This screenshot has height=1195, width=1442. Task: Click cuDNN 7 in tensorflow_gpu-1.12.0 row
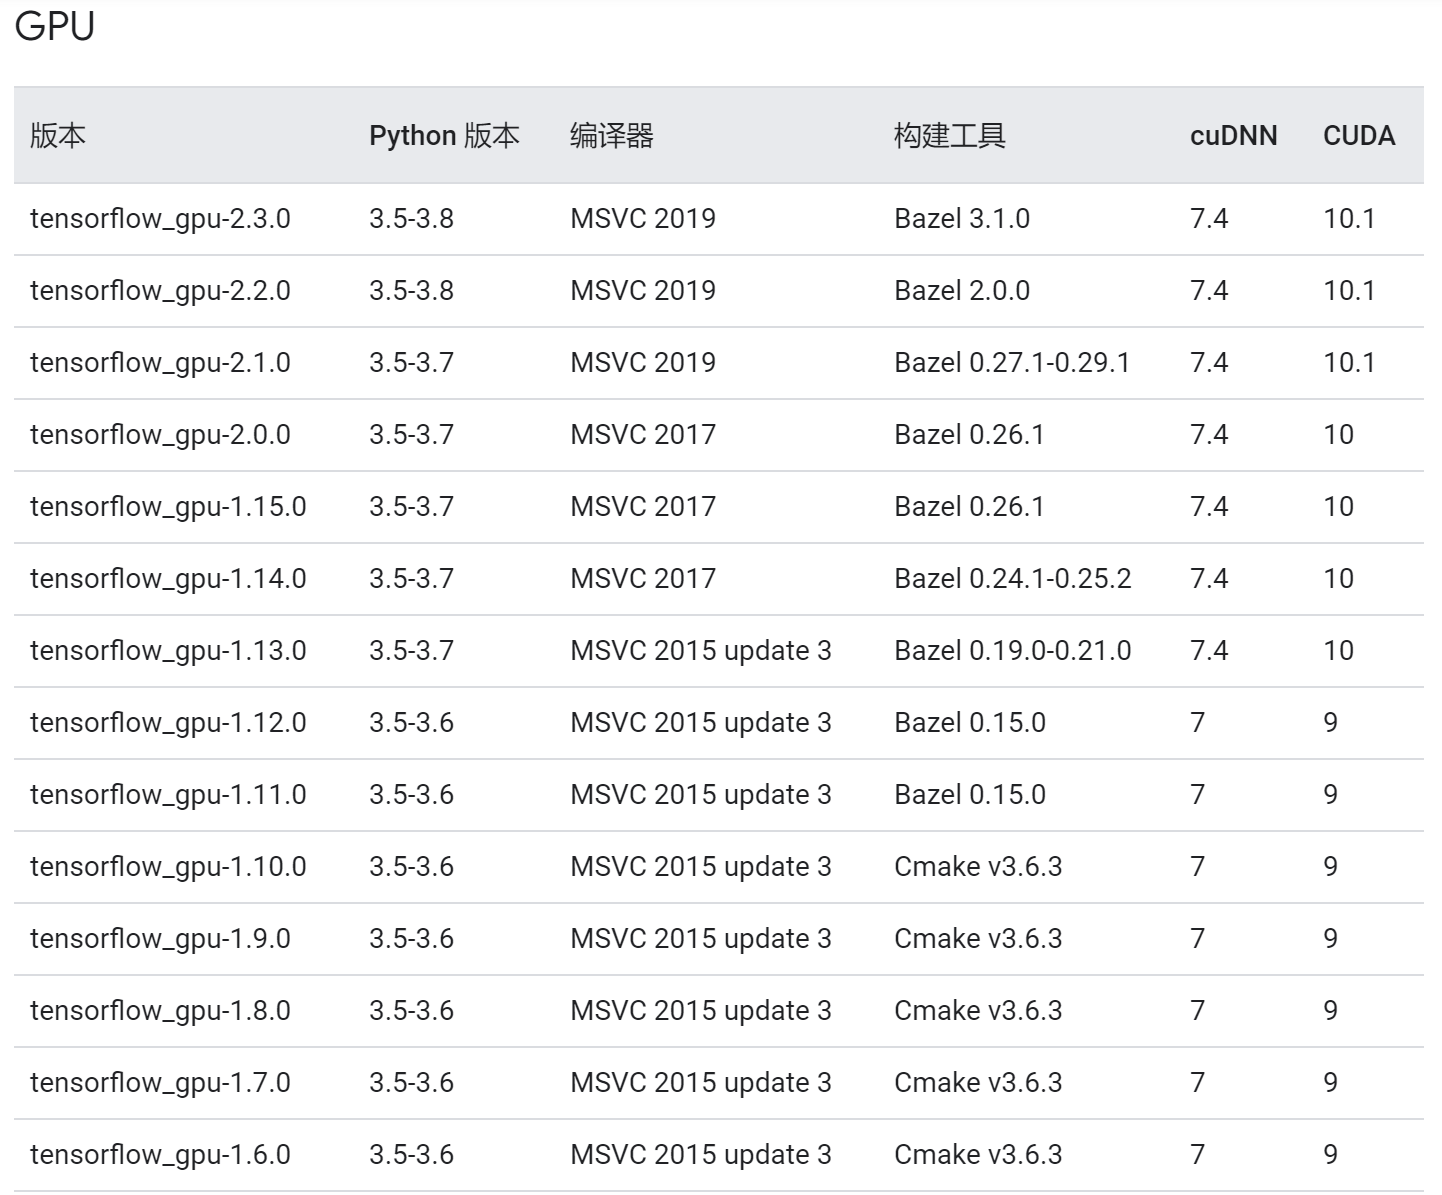(x=1198, y=723)
